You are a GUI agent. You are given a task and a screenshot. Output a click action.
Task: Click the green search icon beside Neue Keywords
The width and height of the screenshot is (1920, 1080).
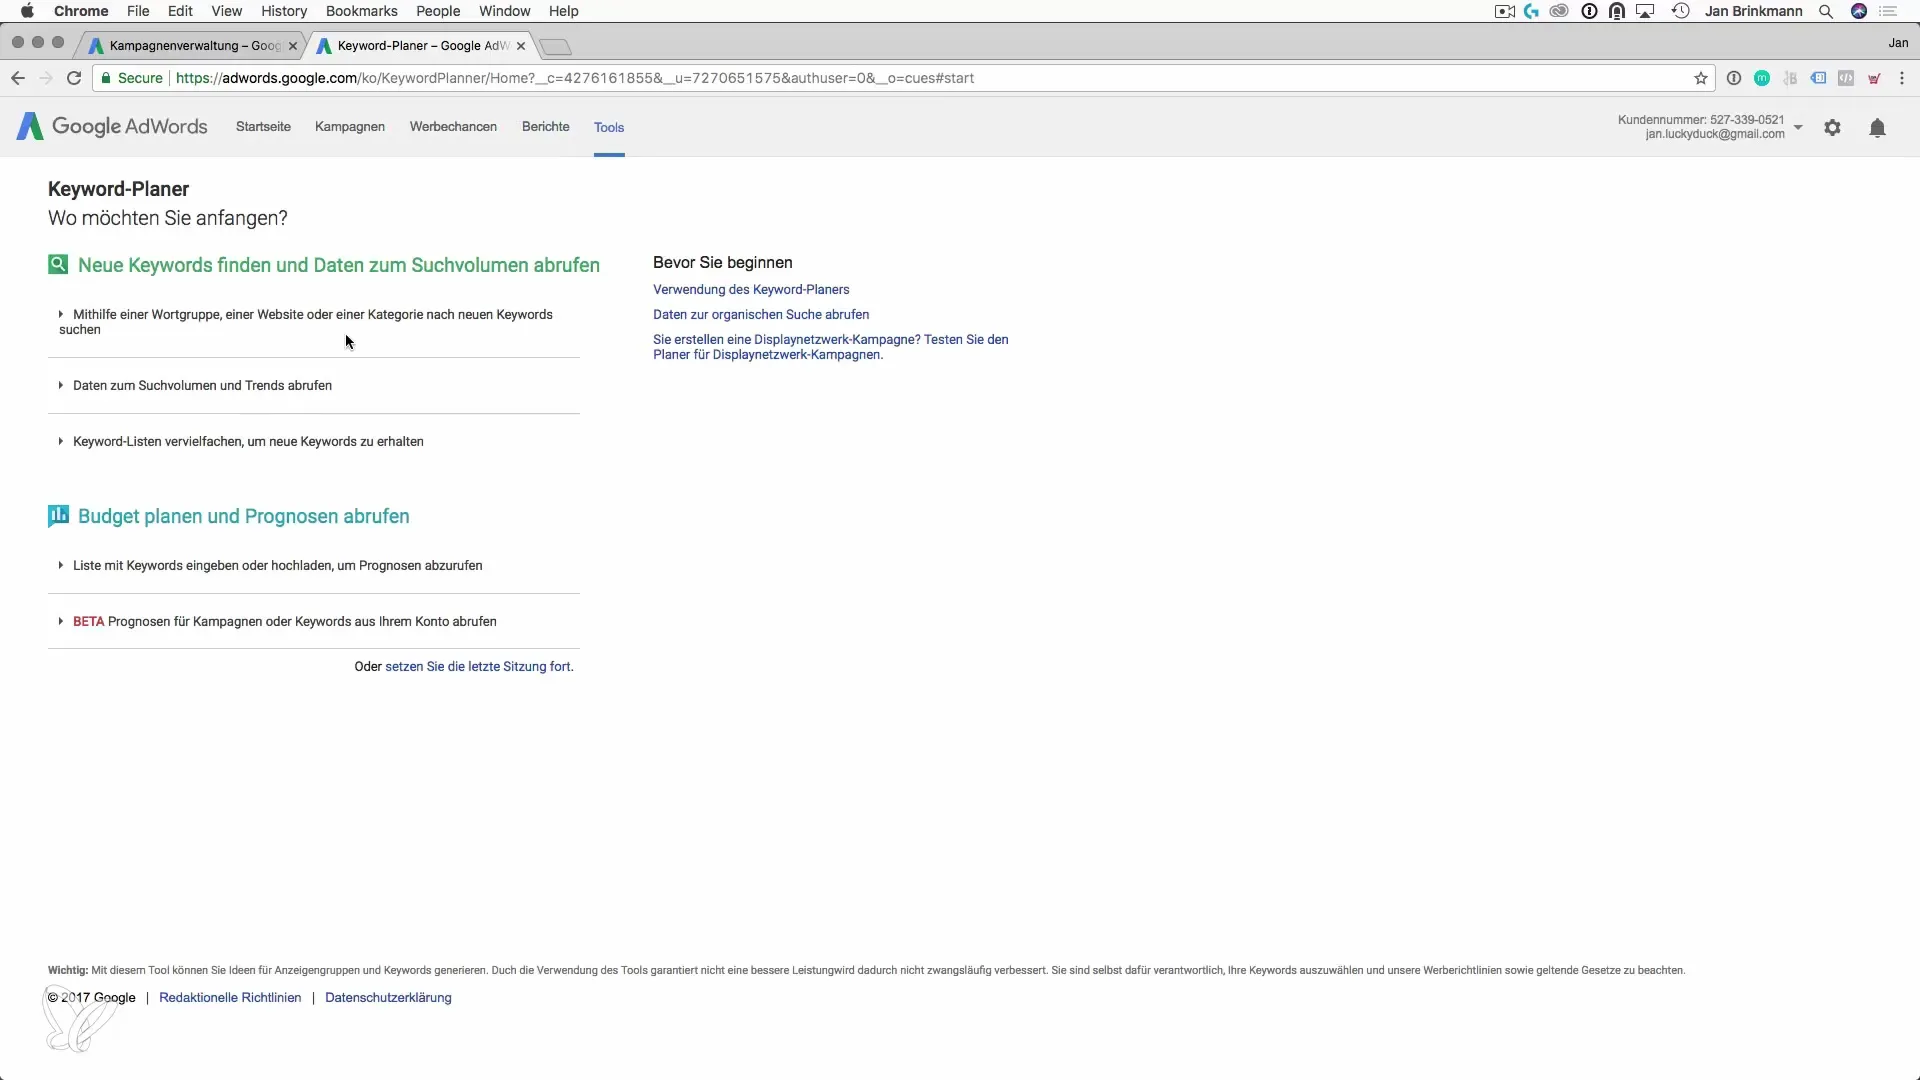(x=58, y=264)
